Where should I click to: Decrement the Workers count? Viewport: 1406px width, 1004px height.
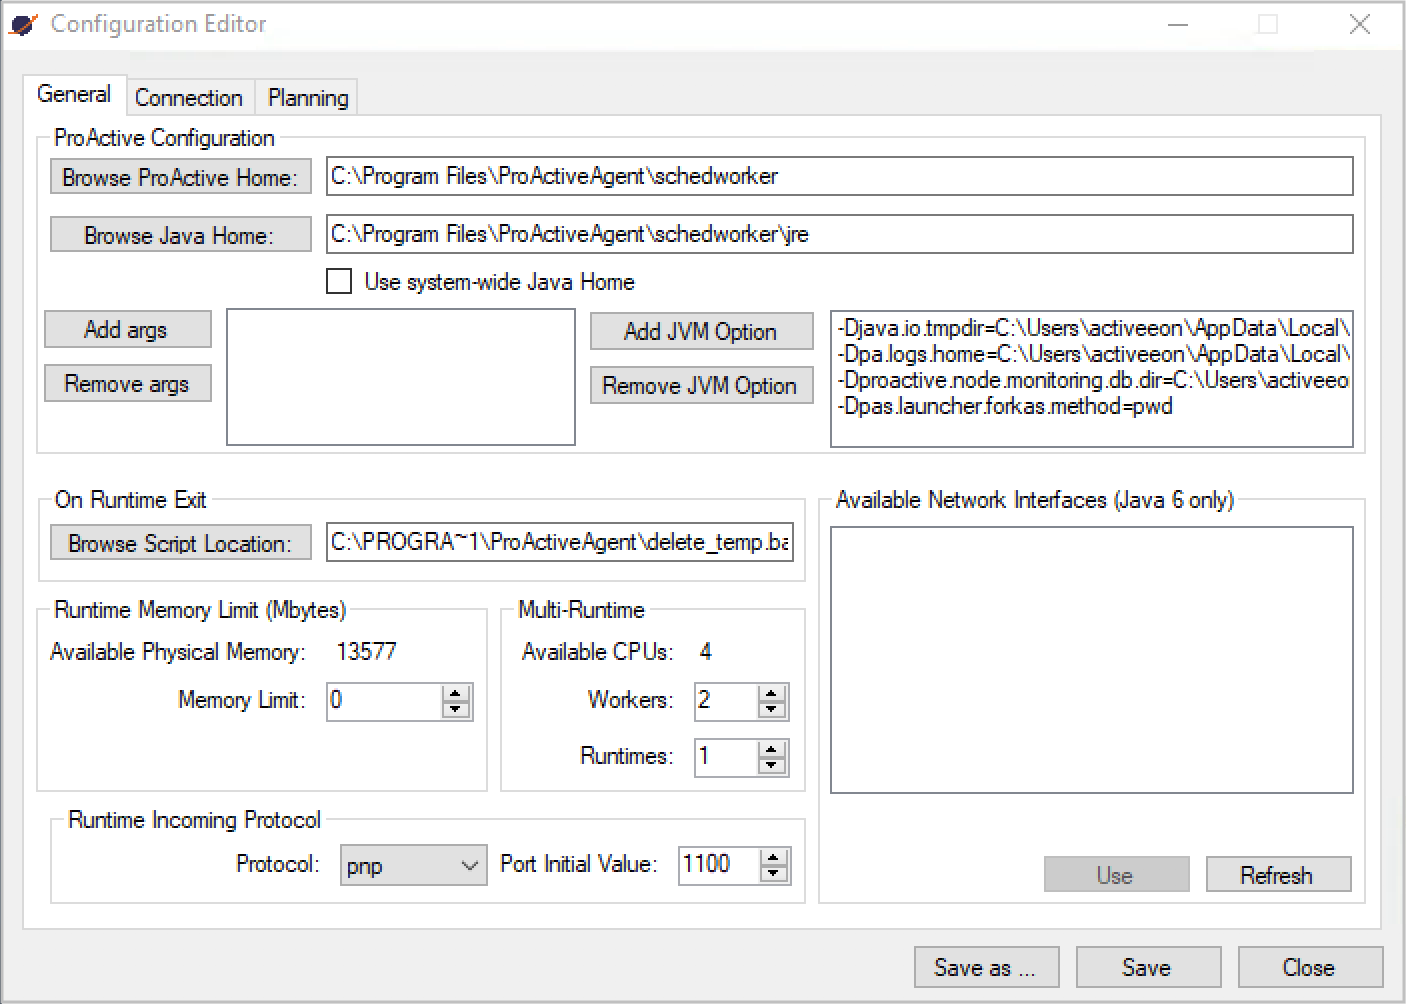coord(772,710)
